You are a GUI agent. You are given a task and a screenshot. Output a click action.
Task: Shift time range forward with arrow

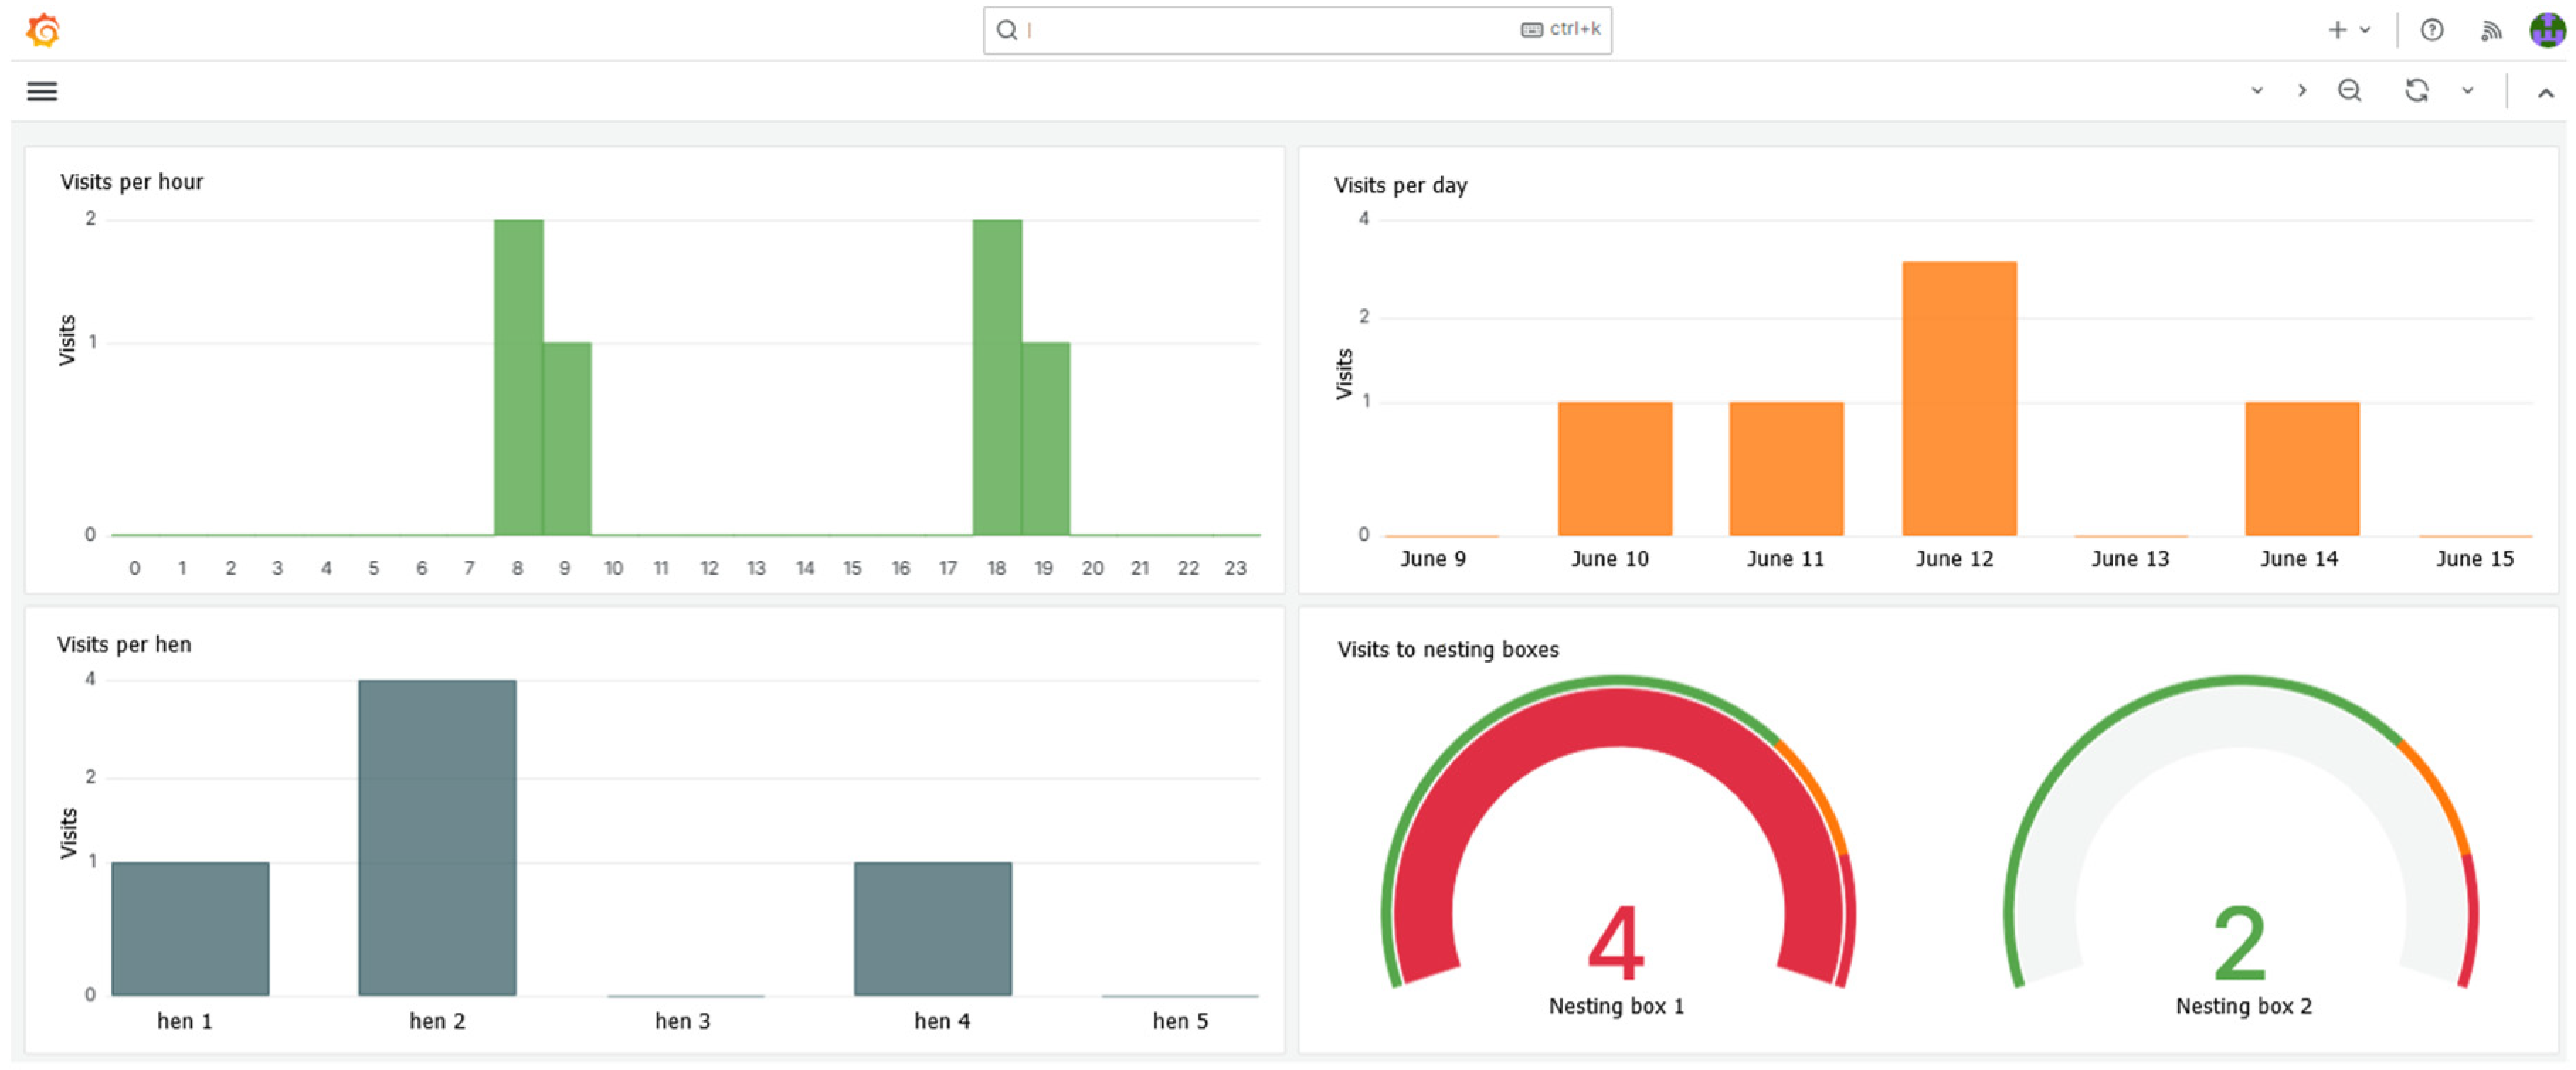[x=2302, y=91]
